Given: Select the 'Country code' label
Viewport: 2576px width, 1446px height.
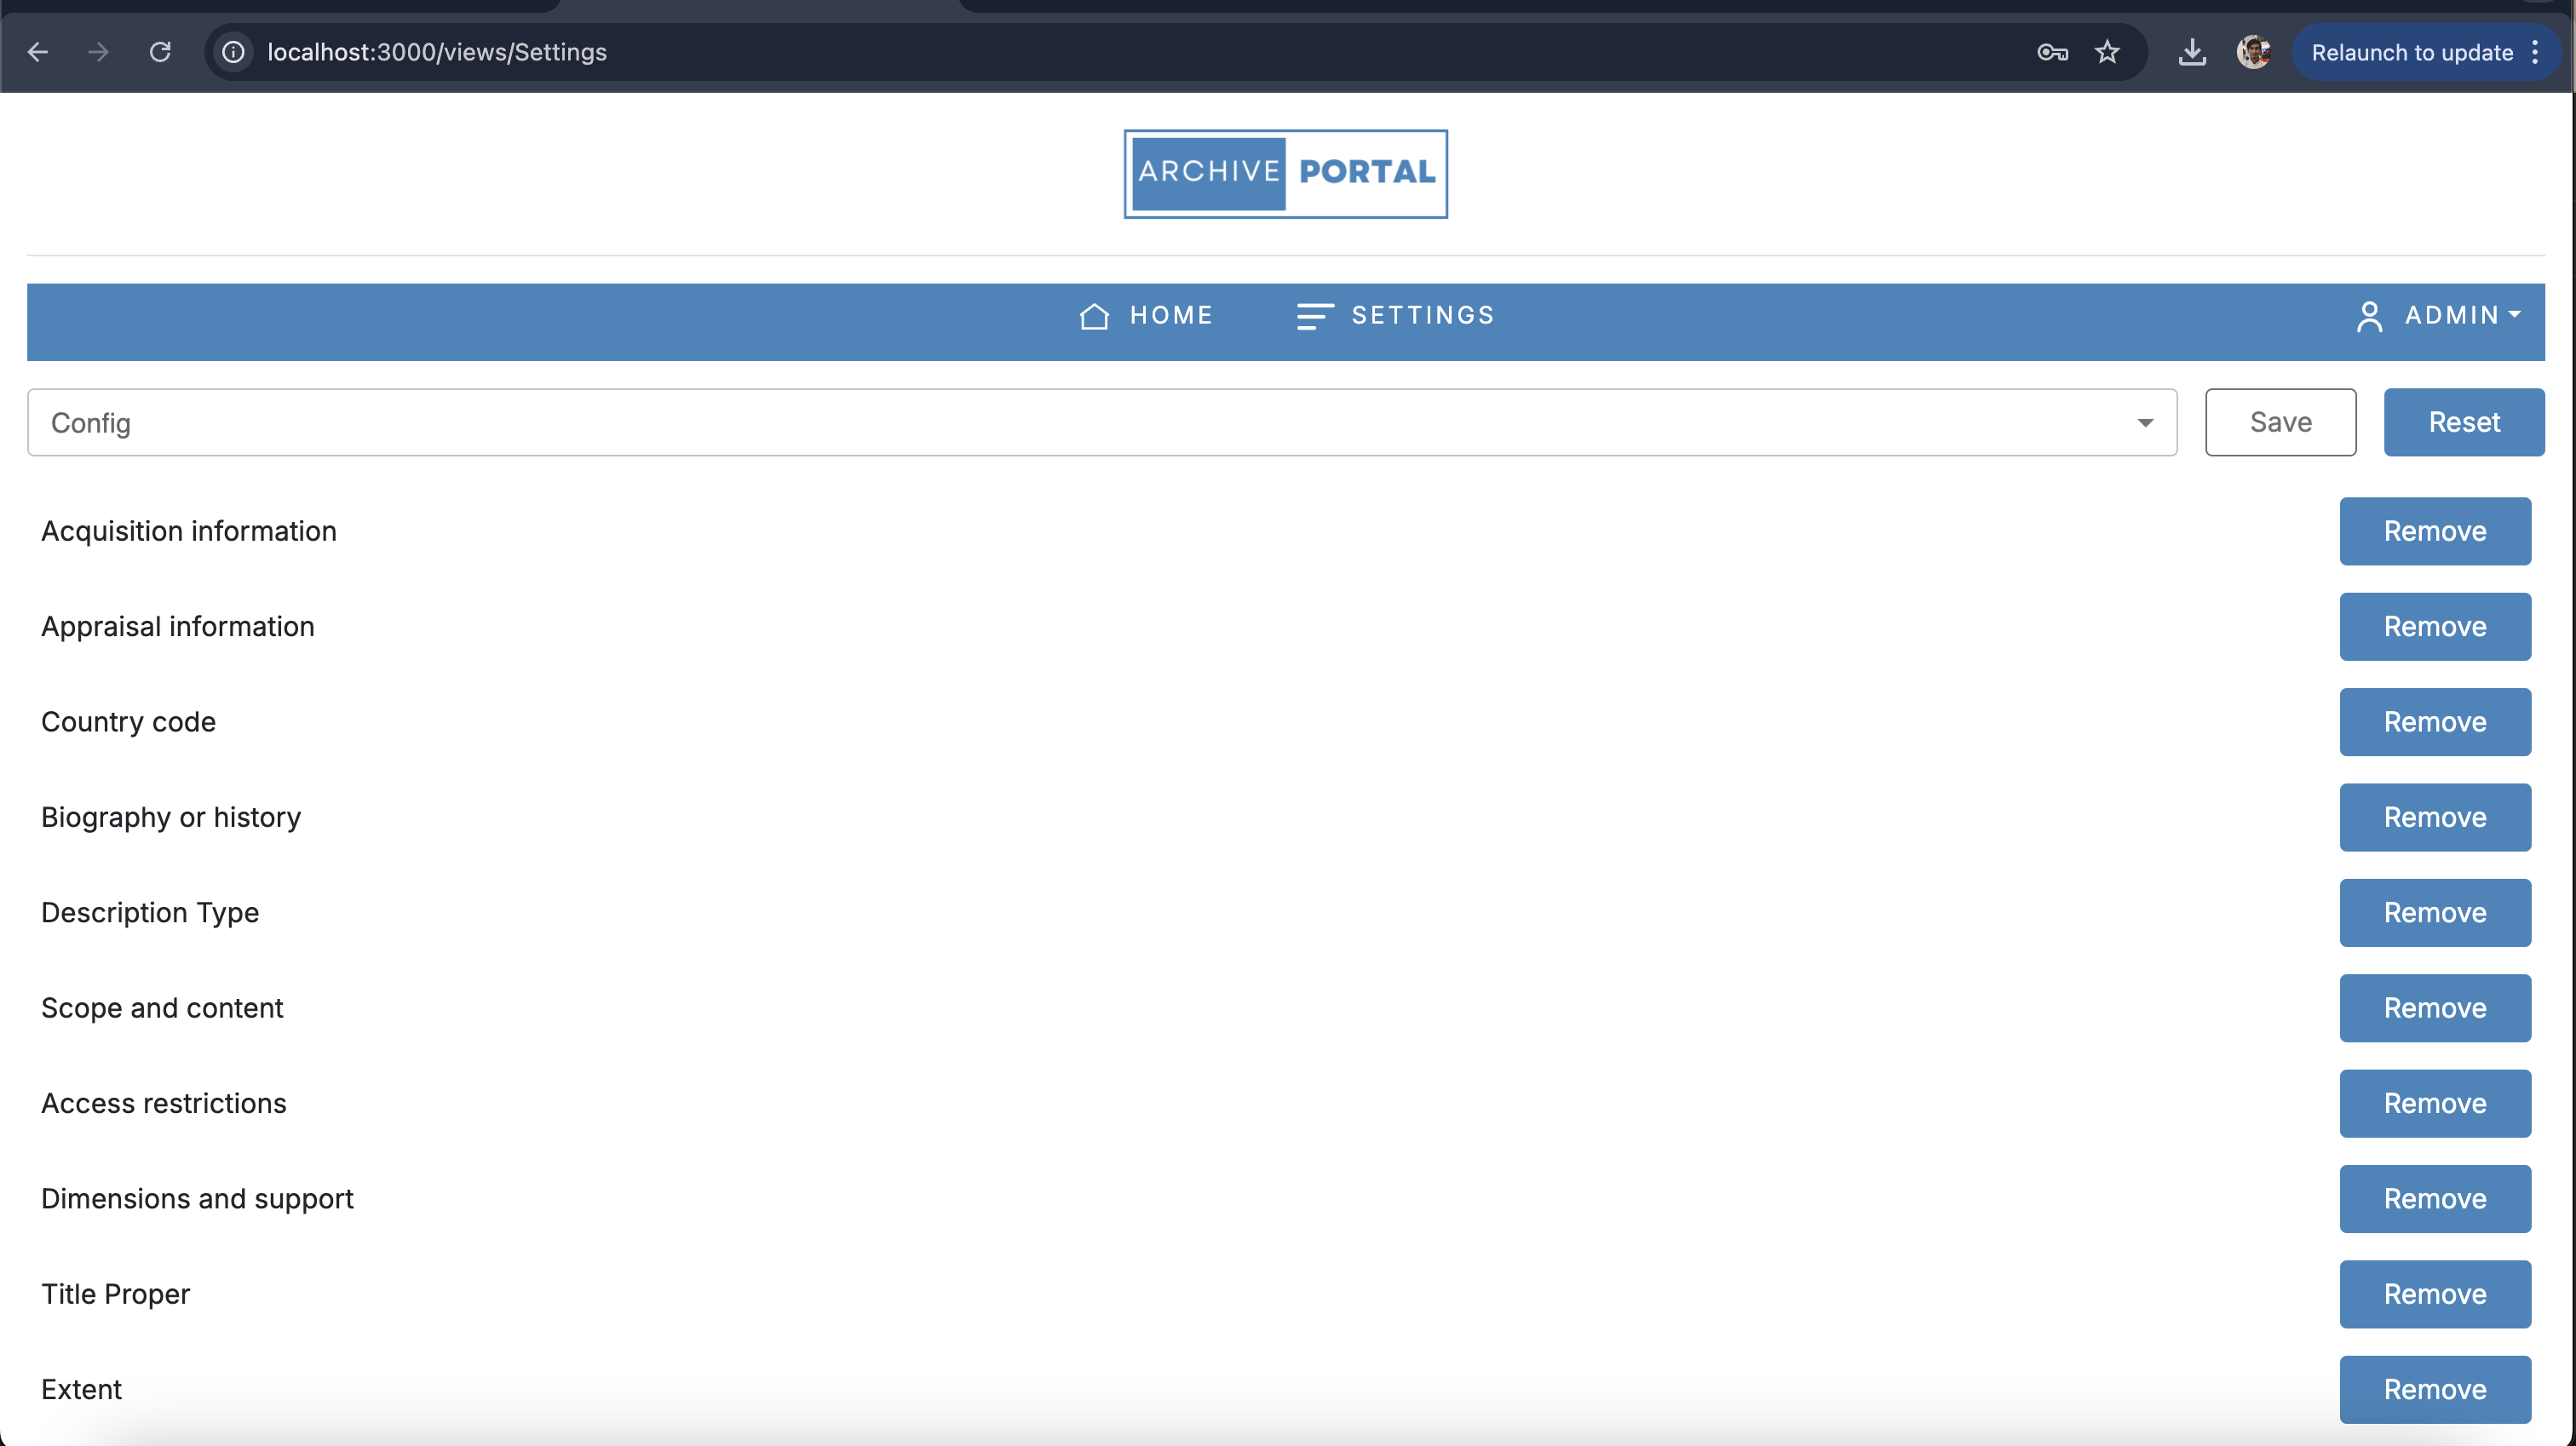Looking at the screenshot, I should click(x=128, y=722).
